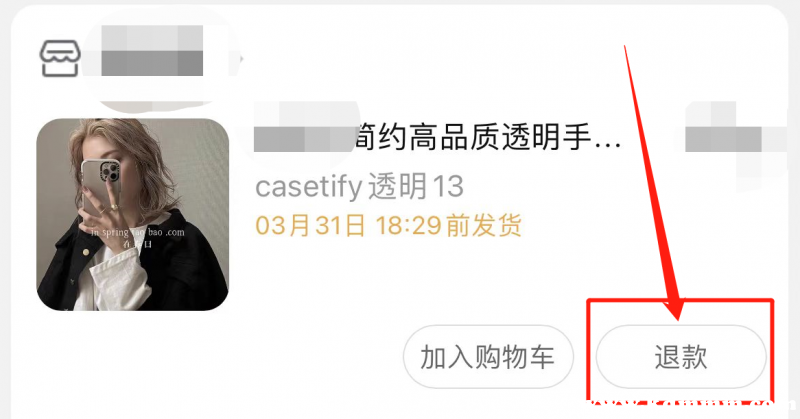The height and width of the screenshot is (419, 800).
Task: Open the product thumbnail of the woman with phone
Action: click(133, 214)
